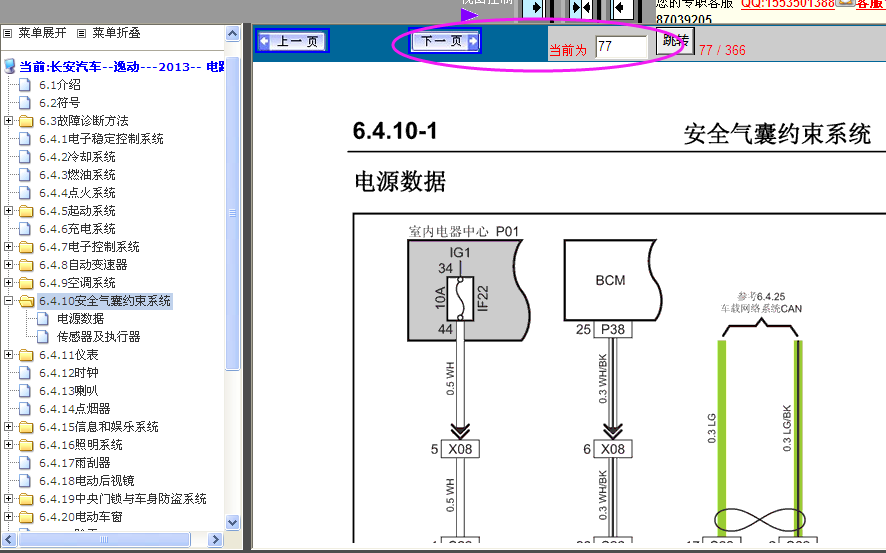The image size is (886, 553).
Task: Click the 下一页 next page button
Action: [x=445, y=41]
